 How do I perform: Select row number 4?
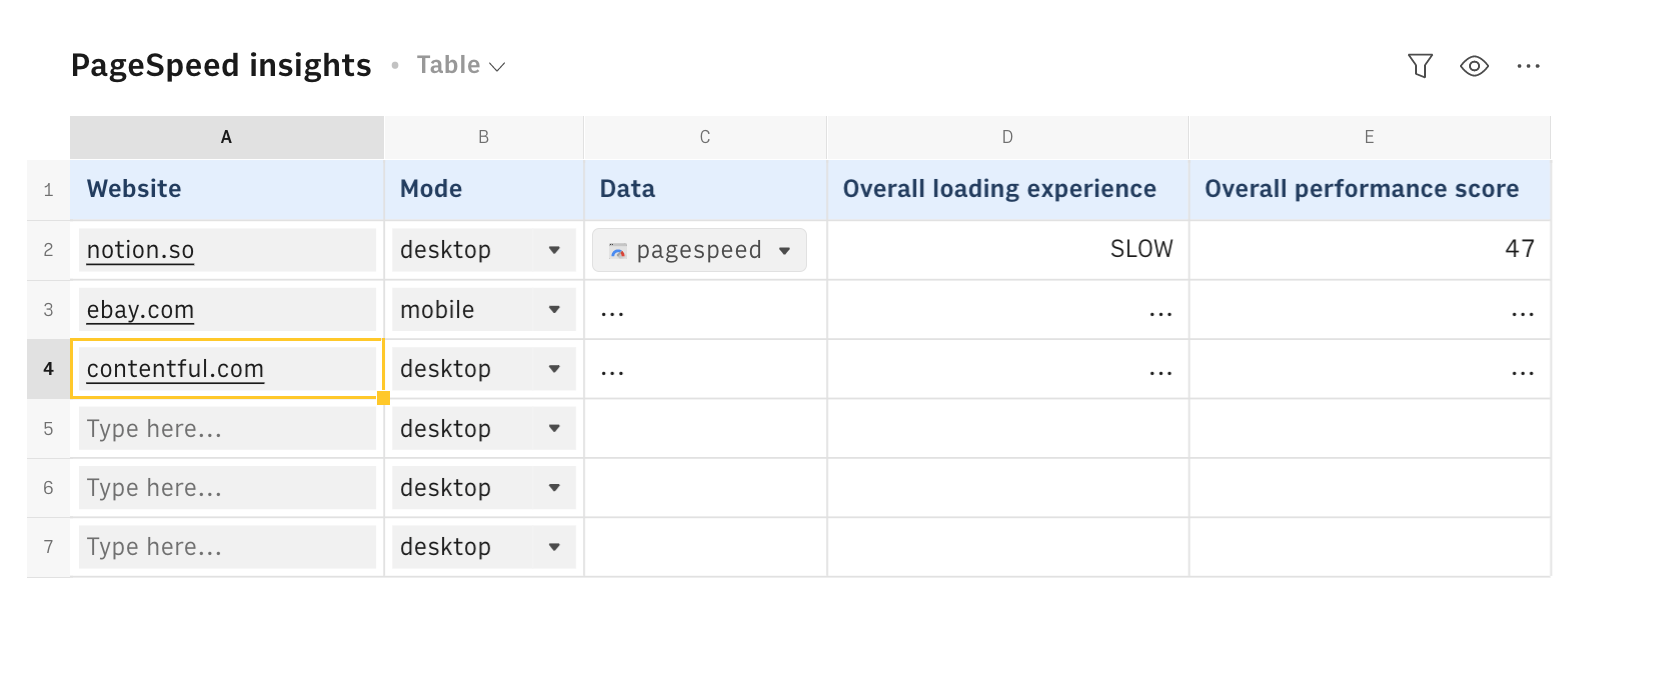coord(48,369)
